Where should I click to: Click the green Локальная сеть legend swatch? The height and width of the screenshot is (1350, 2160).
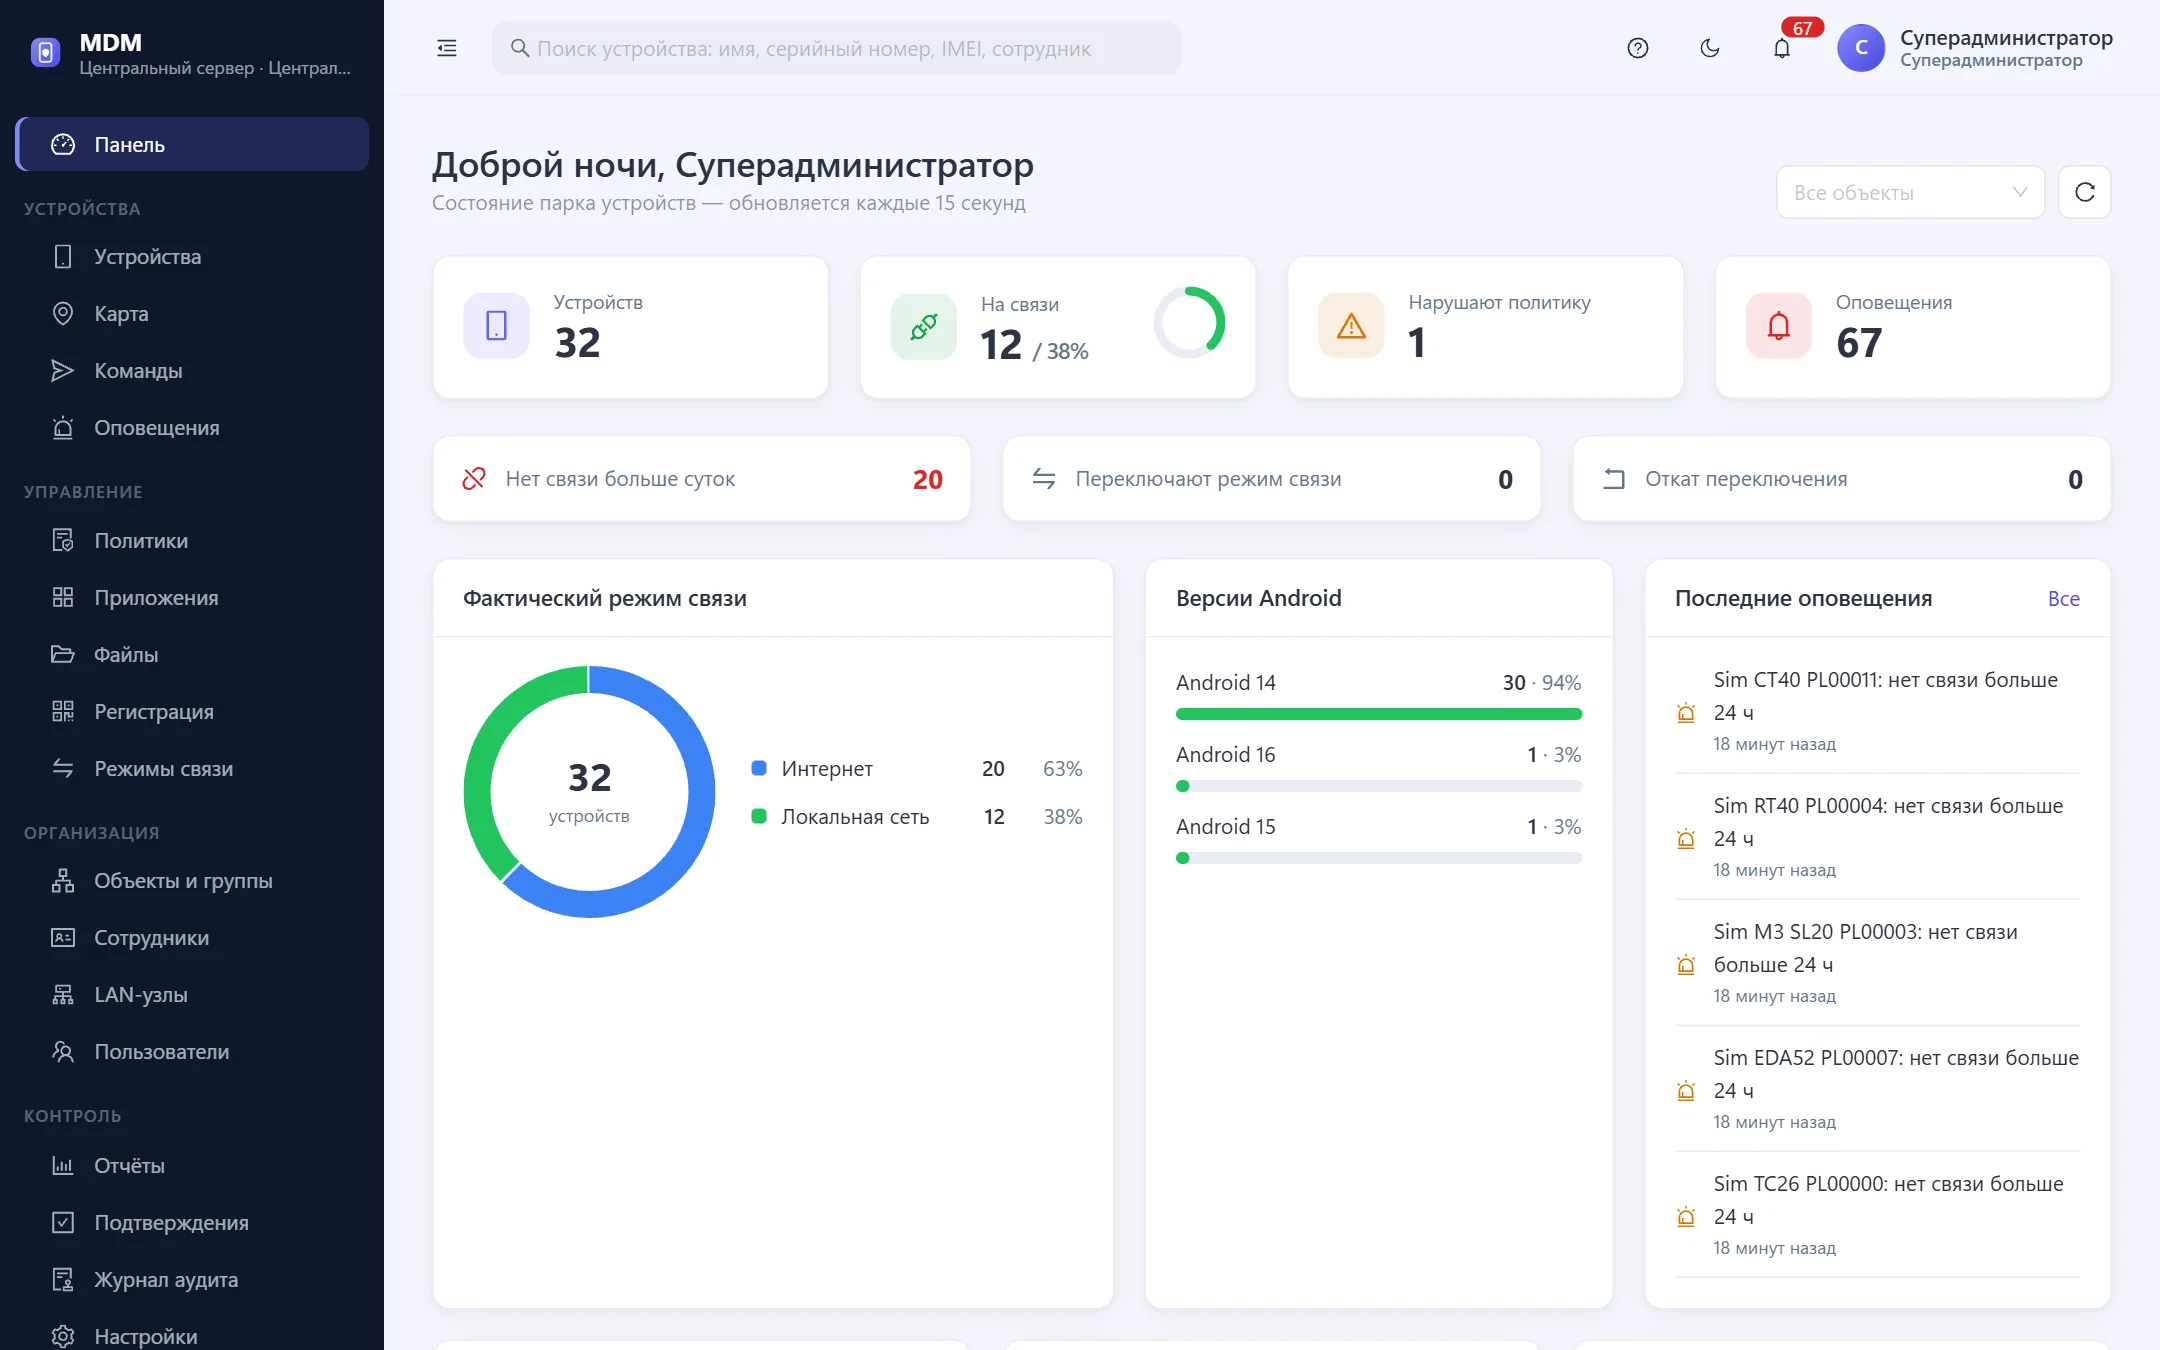click(759, 816)
